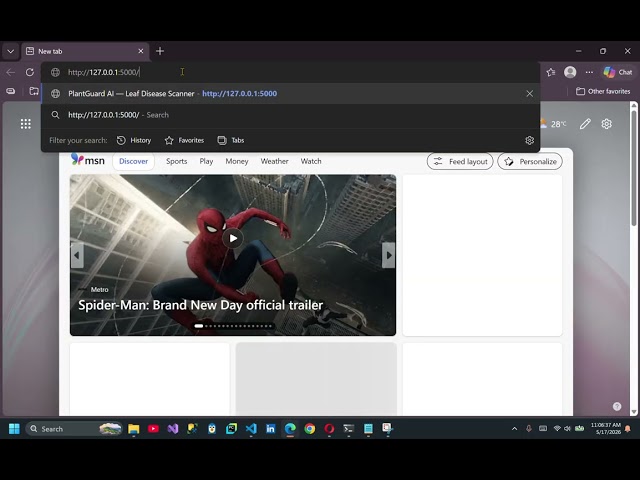Viewport: 640px width, 480px height.
Task: Select the Weather feed tab
Action: pyautogui.click(x=275, y=161)
